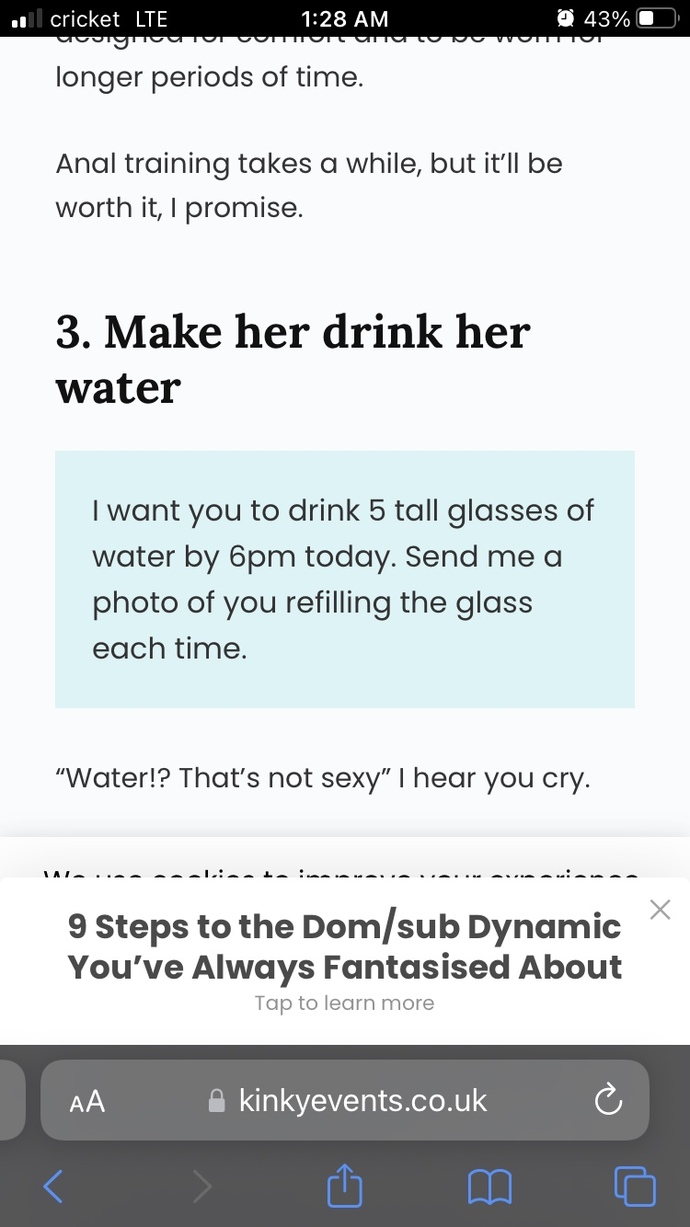Screen dimensions: 690x1227
Task: View open tabs with the tabs icon
Action: click(635, 1187)
